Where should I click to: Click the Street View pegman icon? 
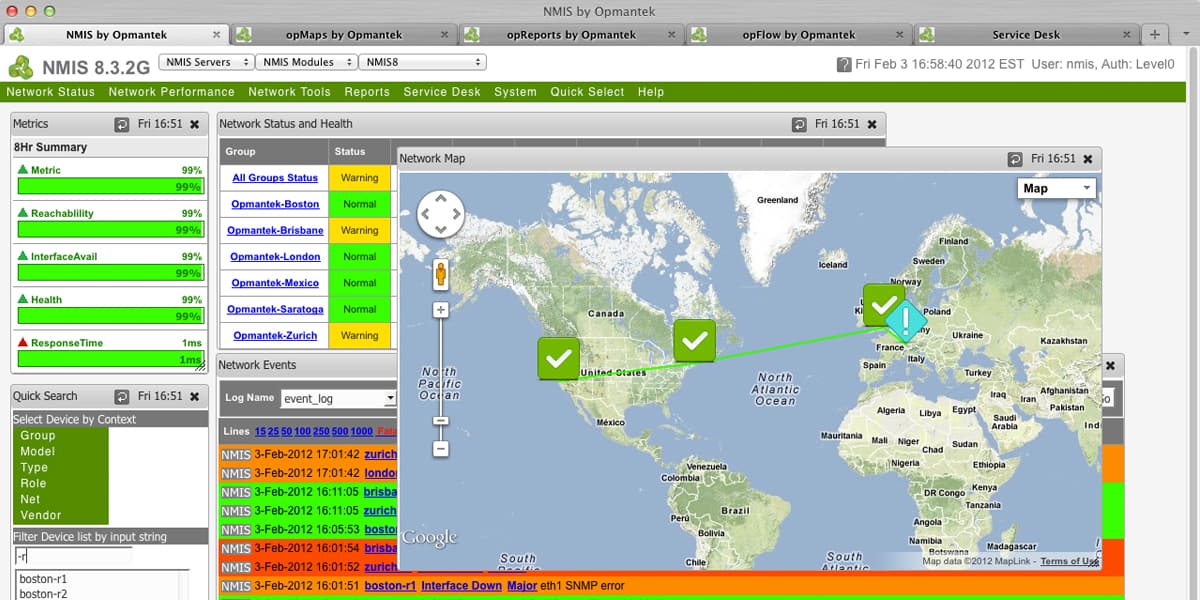click(440, 273)
